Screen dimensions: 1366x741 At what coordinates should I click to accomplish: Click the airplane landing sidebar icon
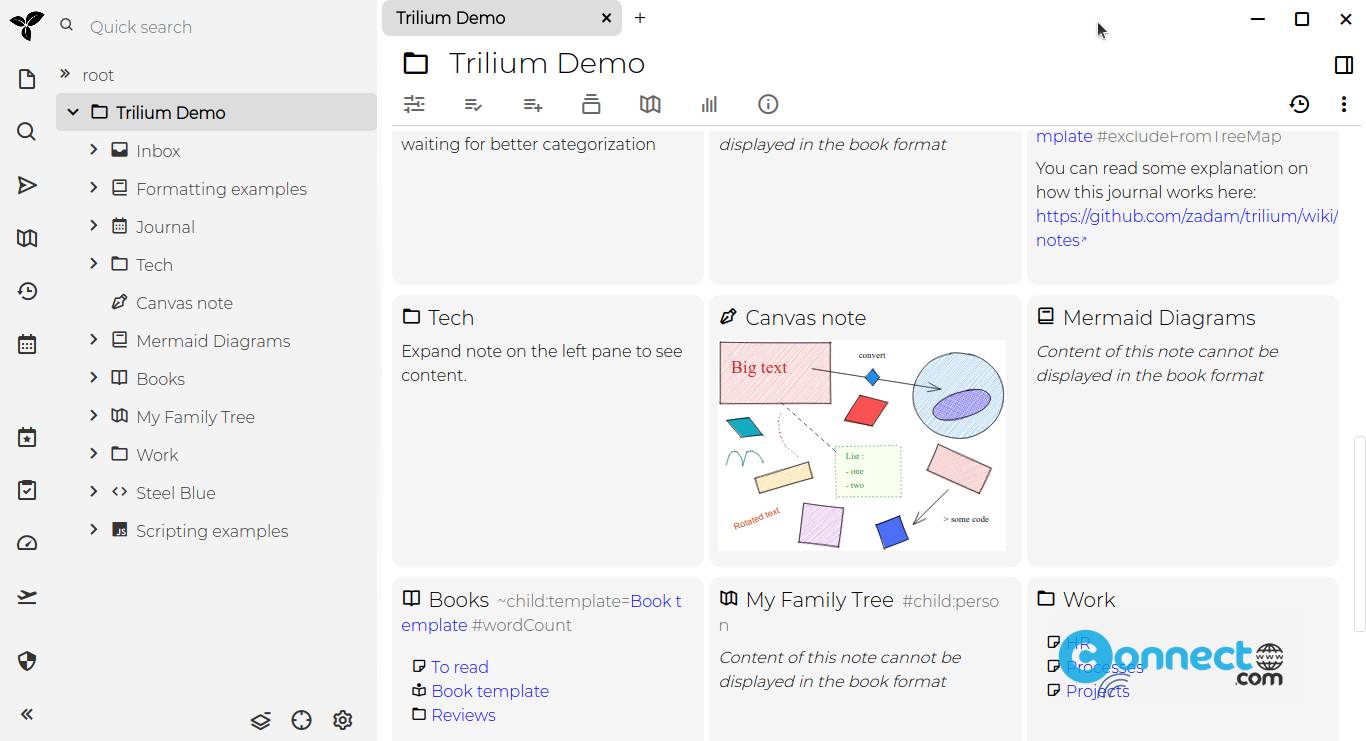27,597
